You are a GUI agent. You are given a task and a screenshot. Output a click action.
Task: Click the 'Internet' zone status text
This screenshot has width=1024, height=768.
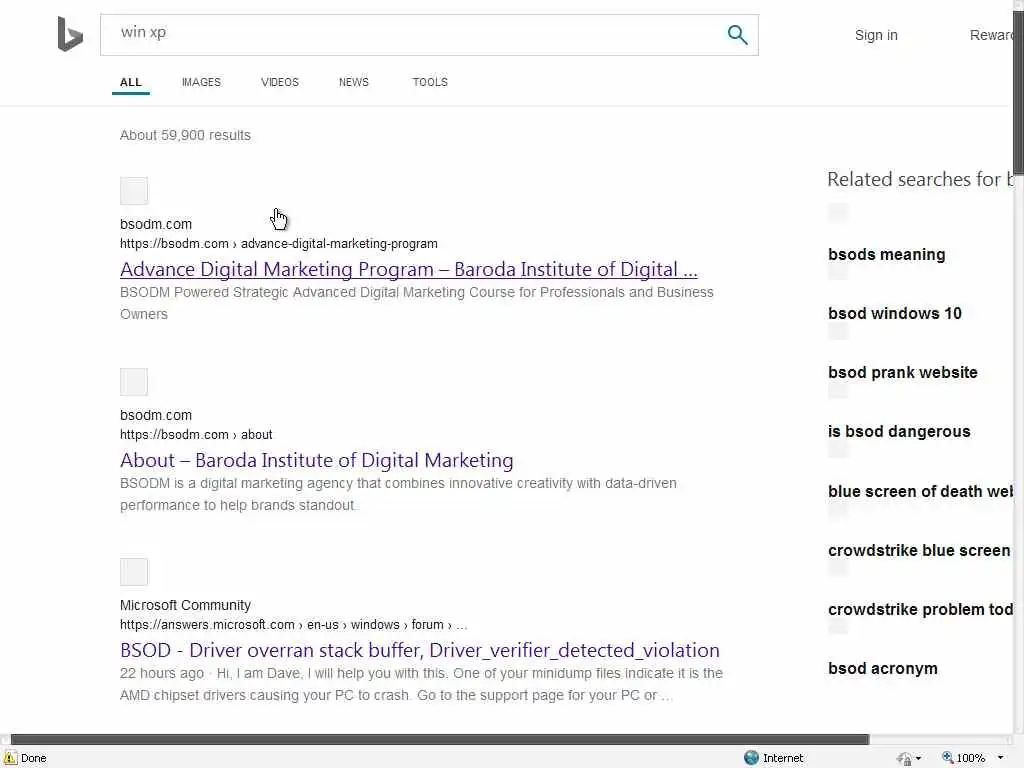[783, 758]
